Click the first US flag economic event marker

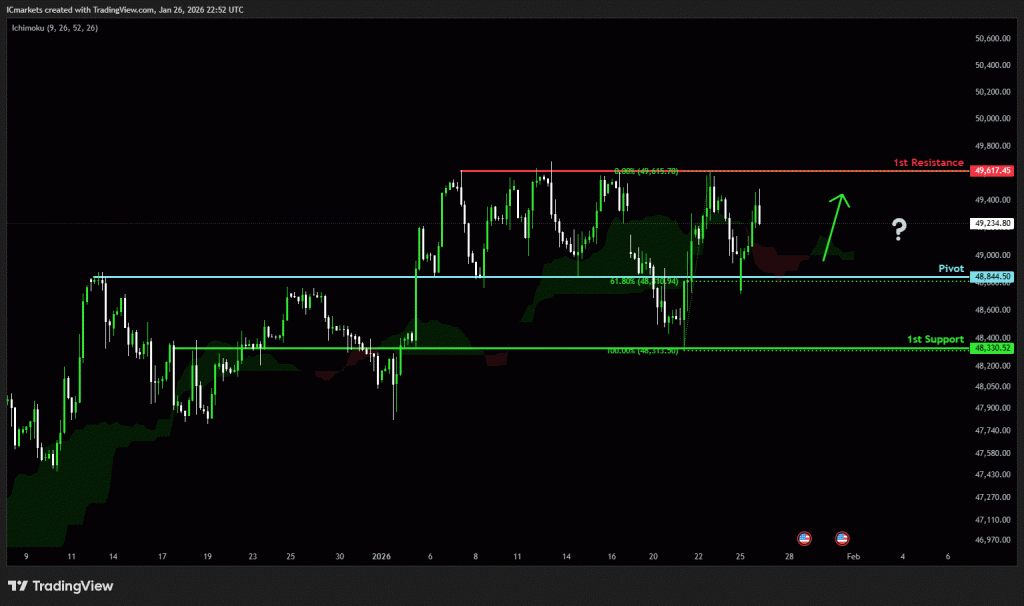point(805,538)
